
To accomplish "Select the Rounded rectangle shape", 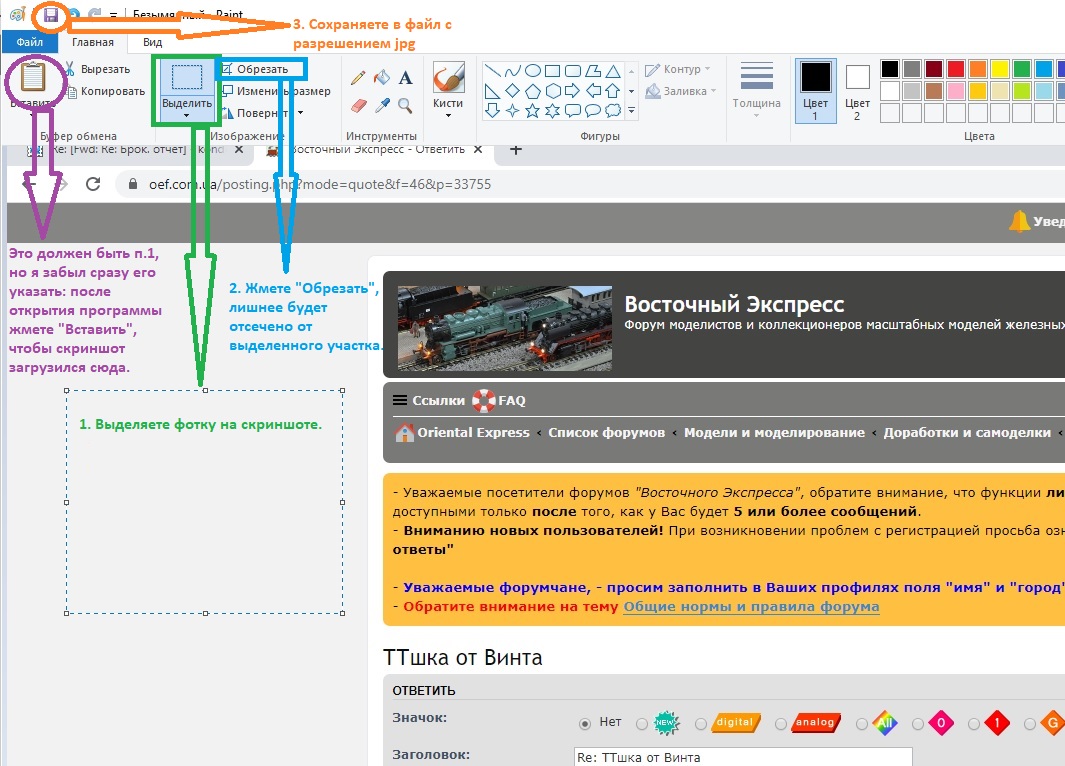I will coord(573,71).
